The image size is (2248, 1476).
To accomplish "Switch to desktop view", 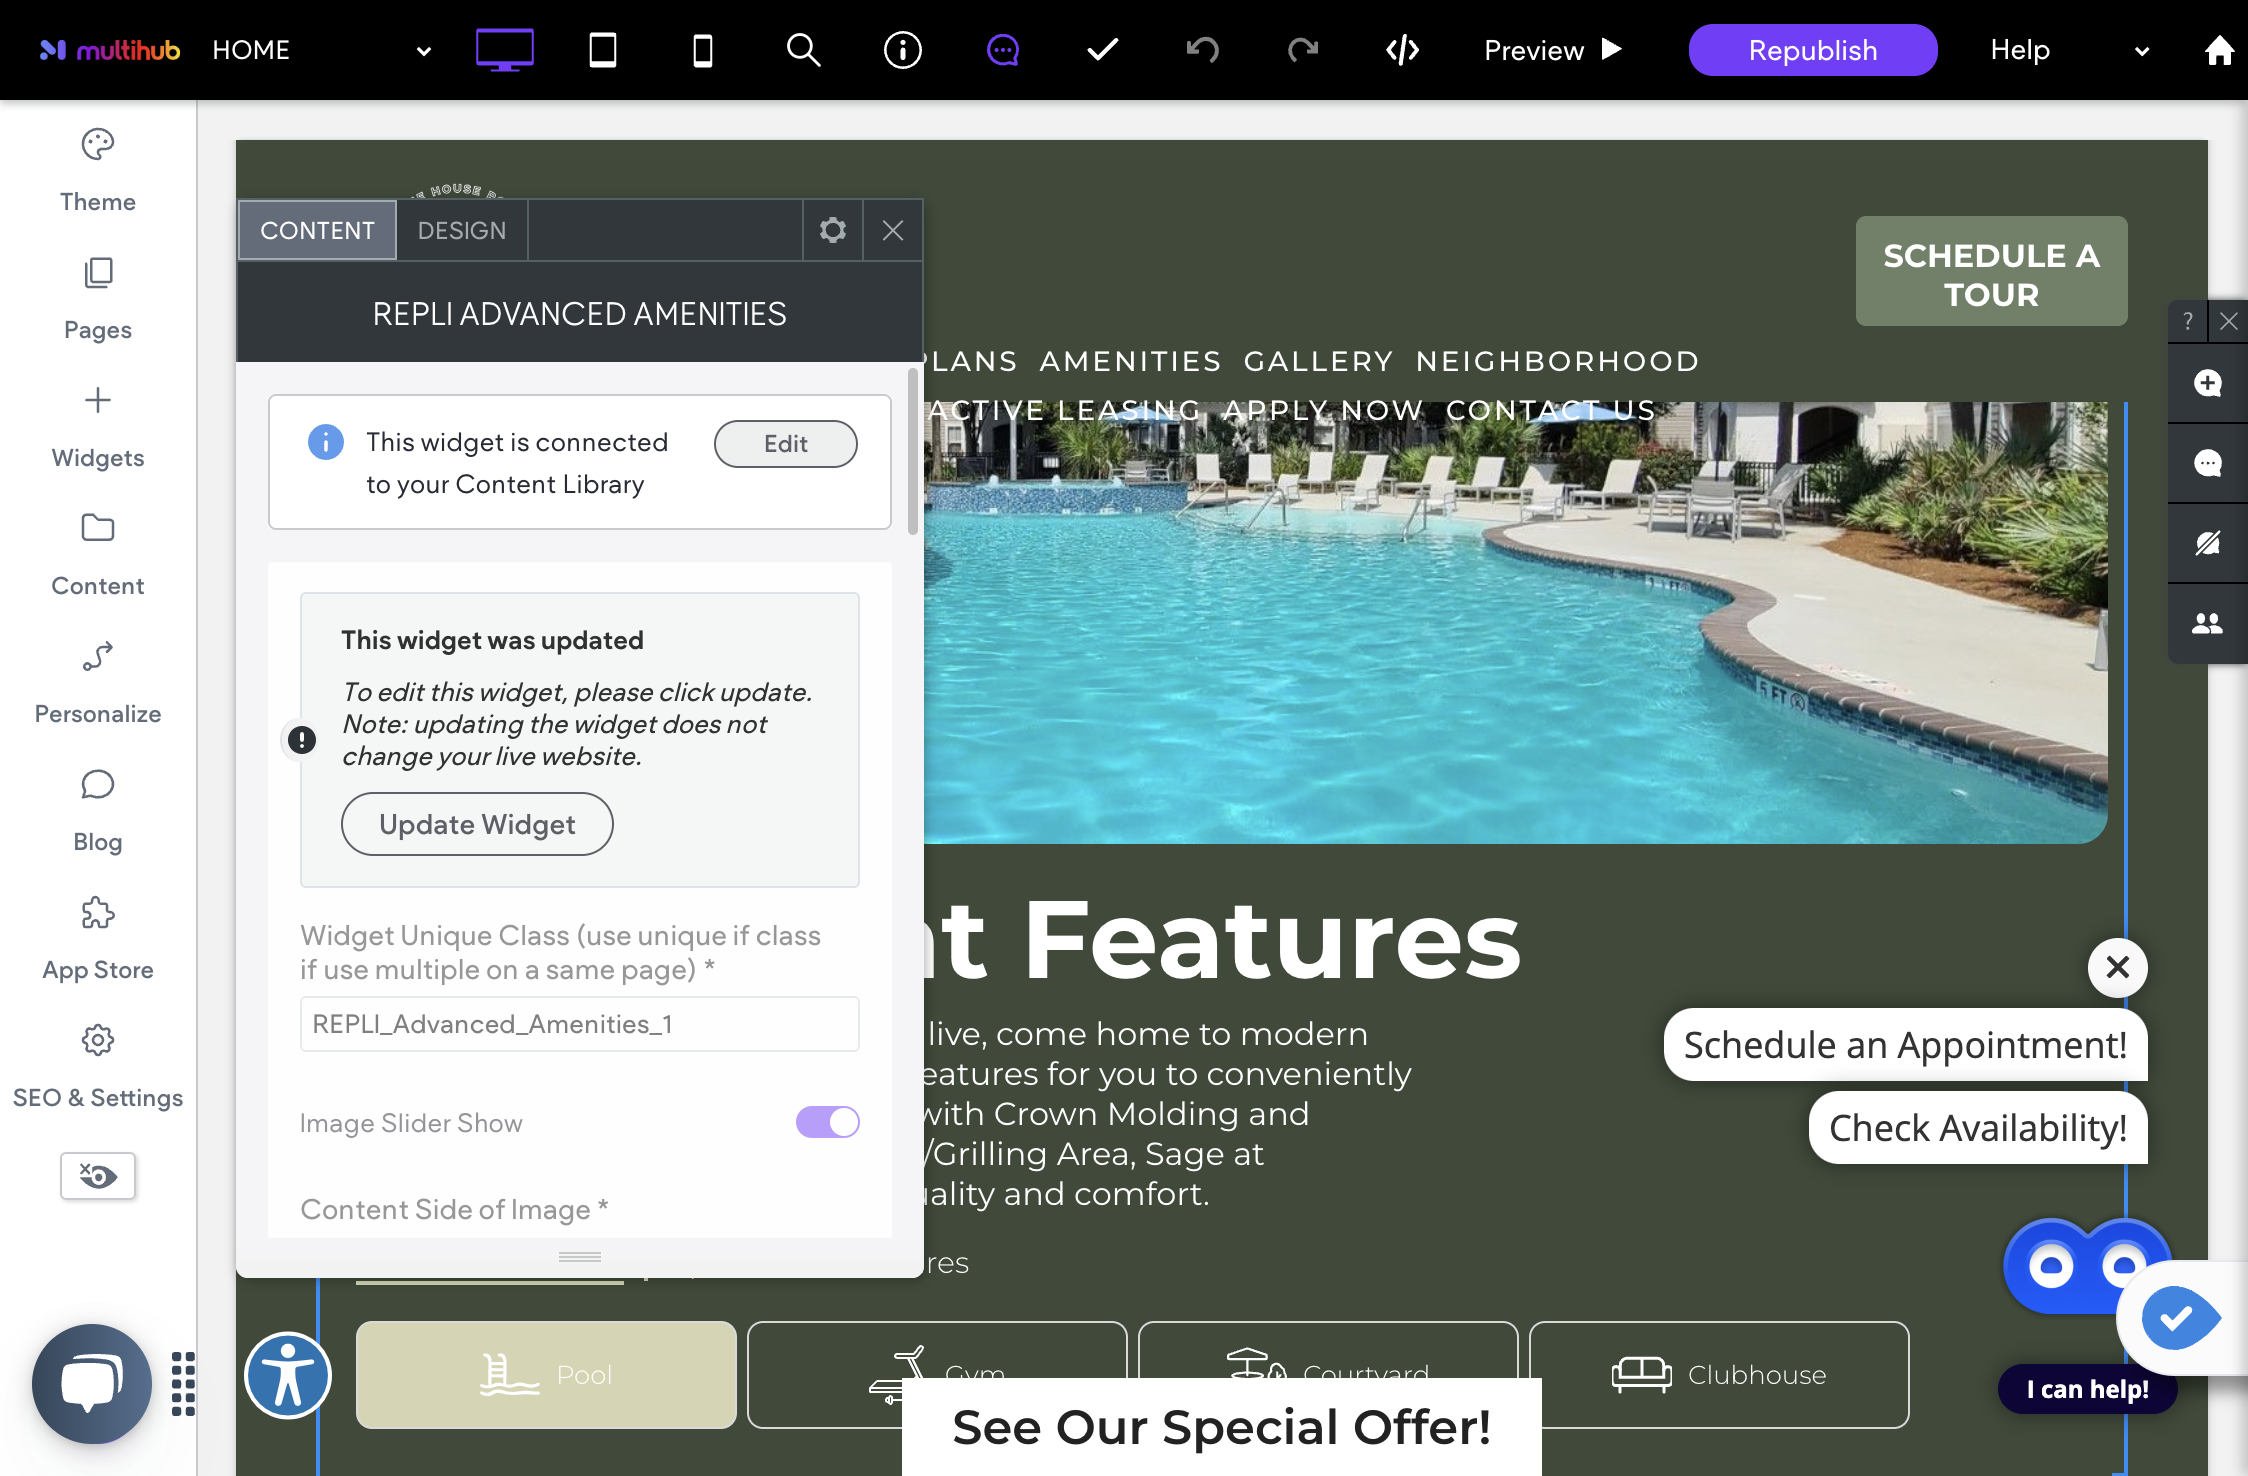I will (504, 50).
